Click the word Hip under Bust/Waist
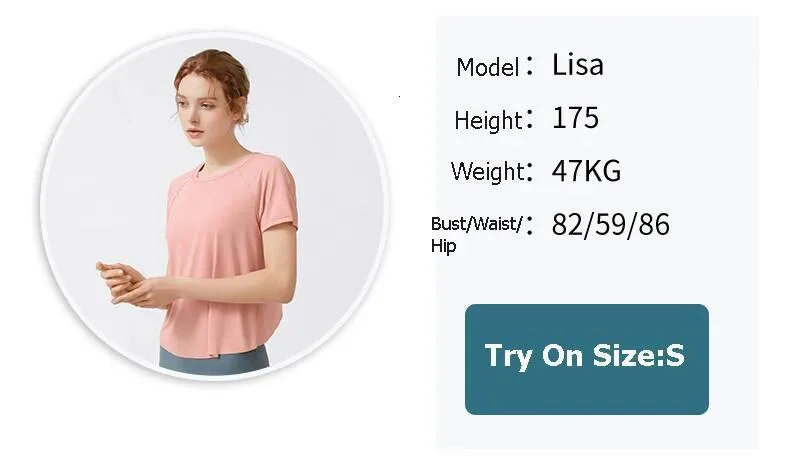 (x=443, y=246)
